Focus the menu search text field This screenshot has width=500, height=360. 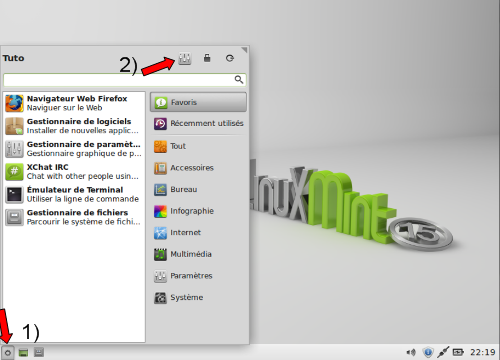click(125, 80)
